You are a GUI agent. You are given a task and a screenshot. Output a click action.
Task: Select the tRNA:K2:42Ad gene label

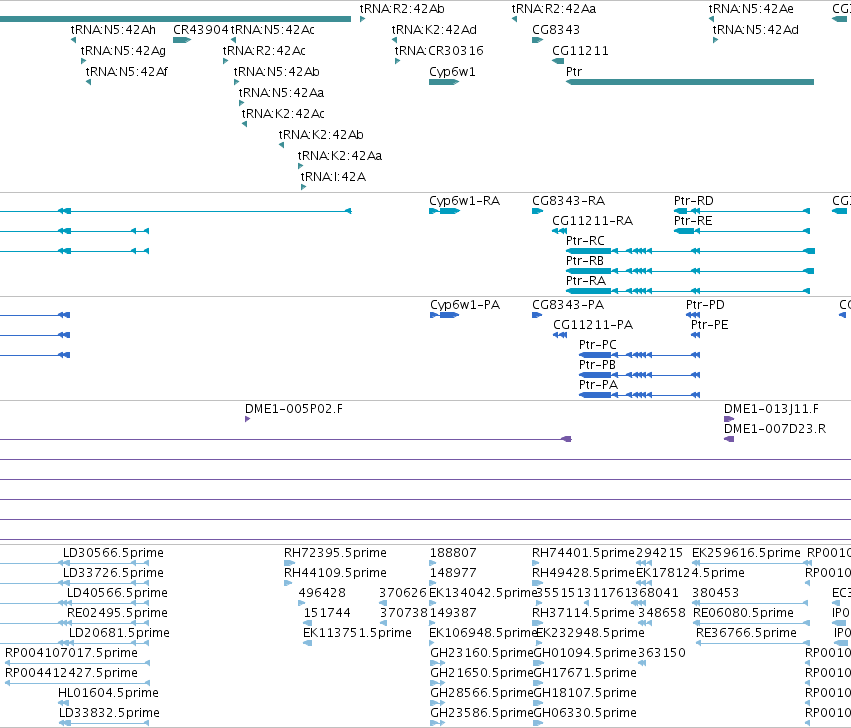pyautogui.click(x=434, y=30)
